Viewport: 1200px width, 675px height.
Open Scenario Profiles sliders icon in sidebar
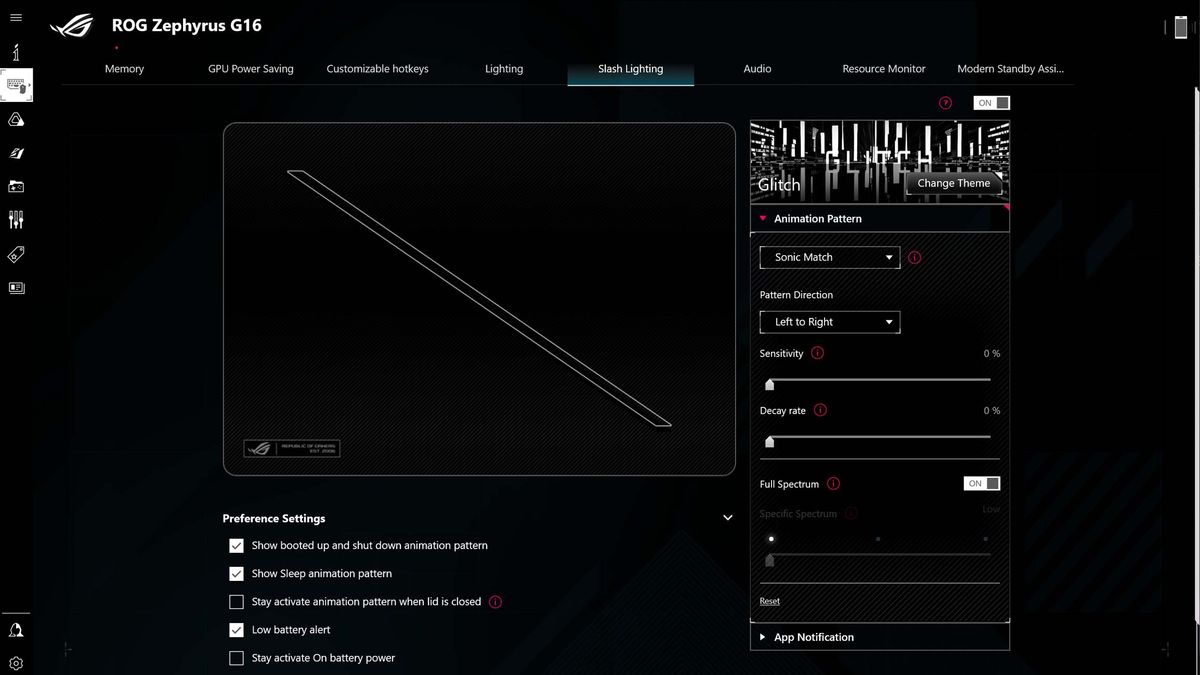(x=16, y=219)
